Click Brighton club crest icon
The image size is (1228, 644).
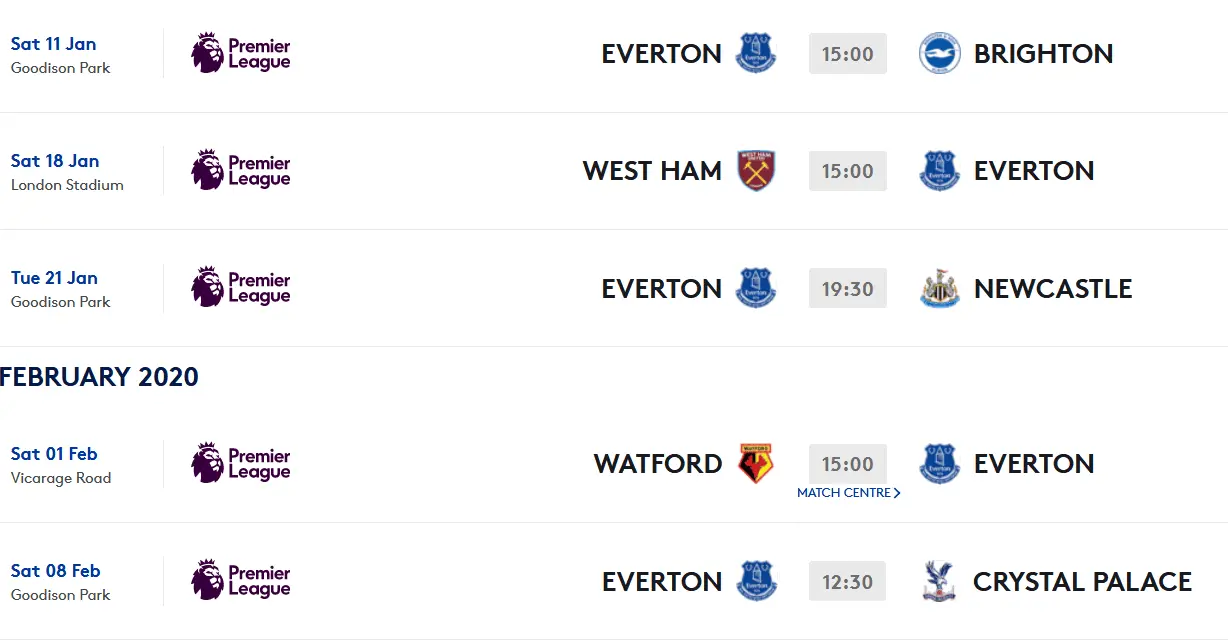939,54
